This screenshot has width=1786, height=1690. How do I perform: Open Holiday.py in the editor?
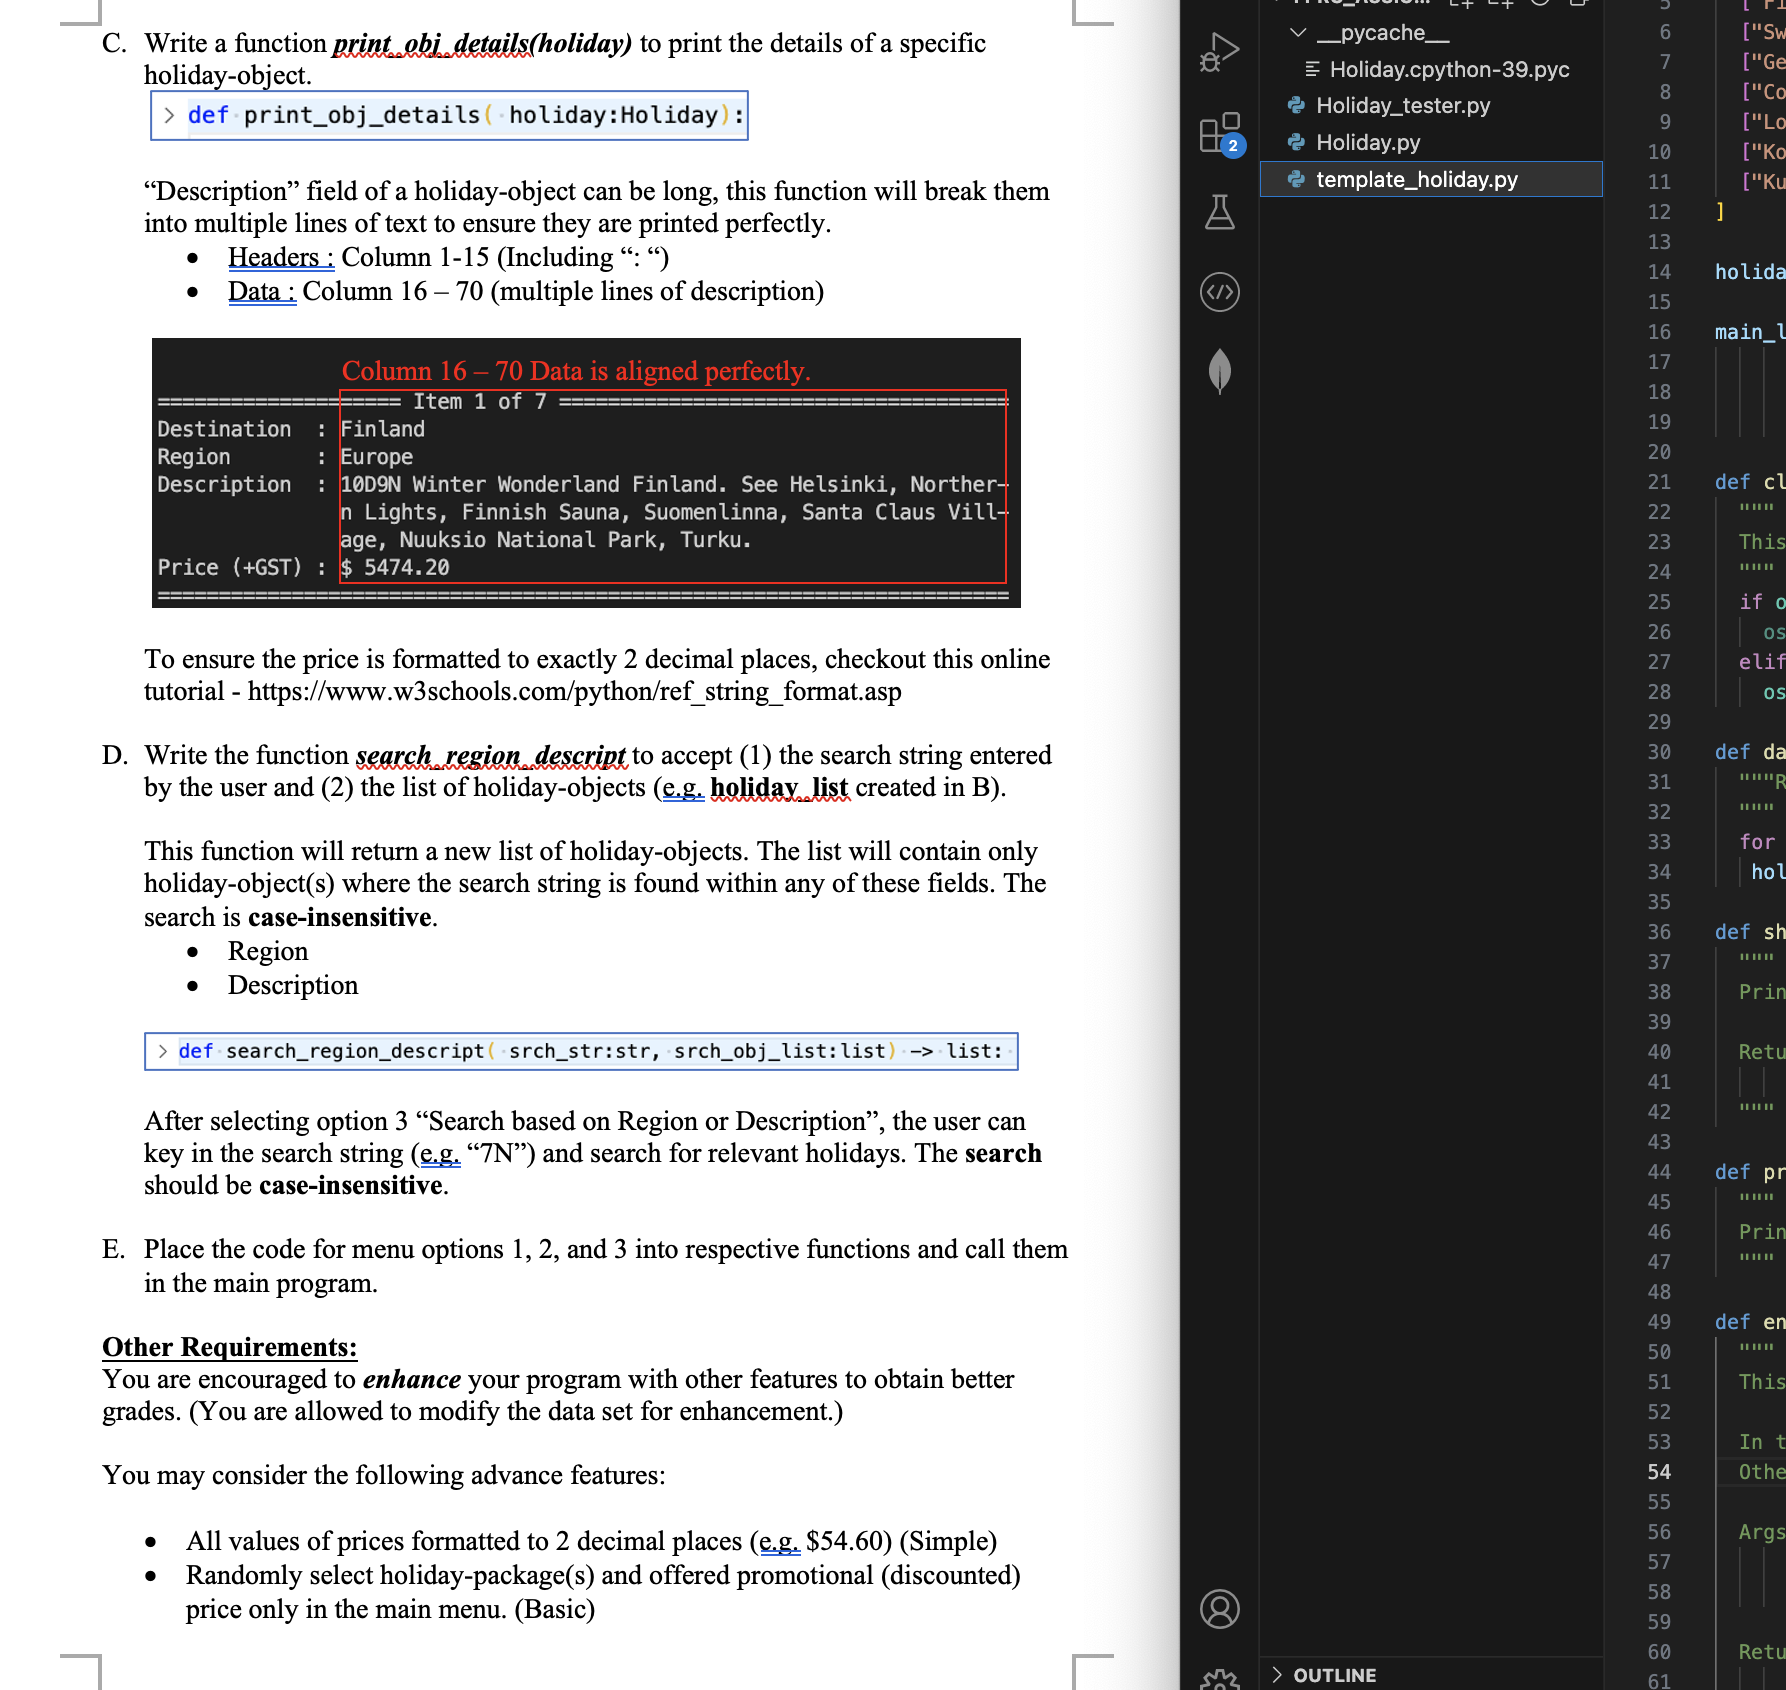pos(1365,143)
